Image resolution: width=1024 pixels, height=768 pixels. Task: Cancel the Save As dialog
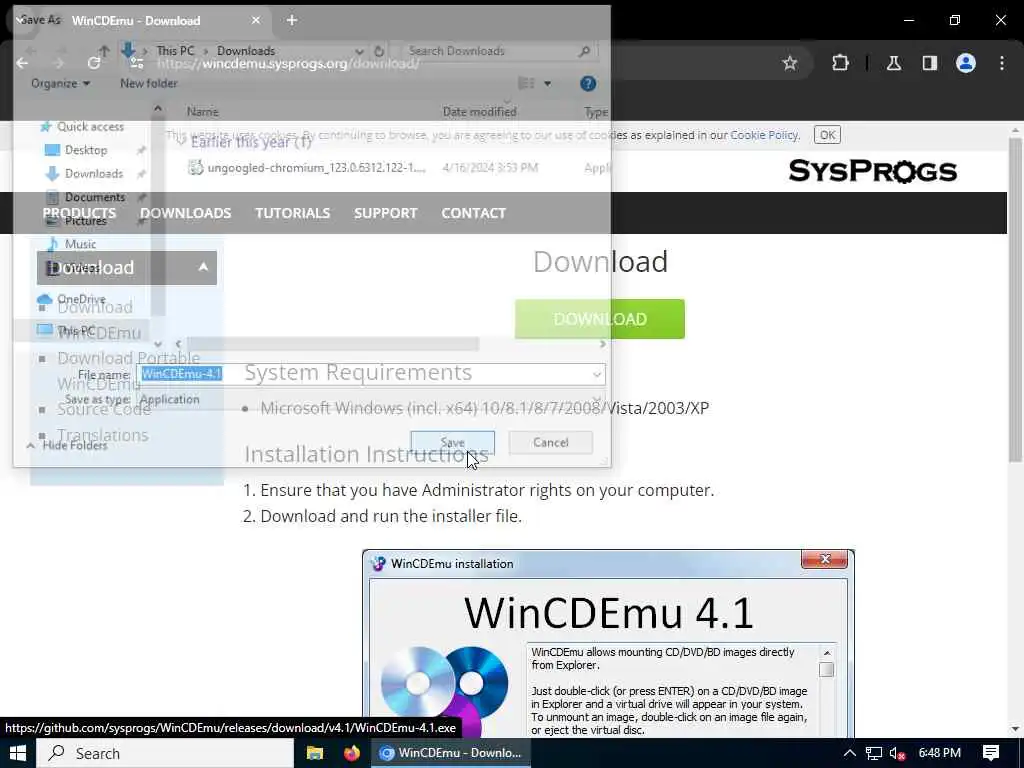[551, 443]
